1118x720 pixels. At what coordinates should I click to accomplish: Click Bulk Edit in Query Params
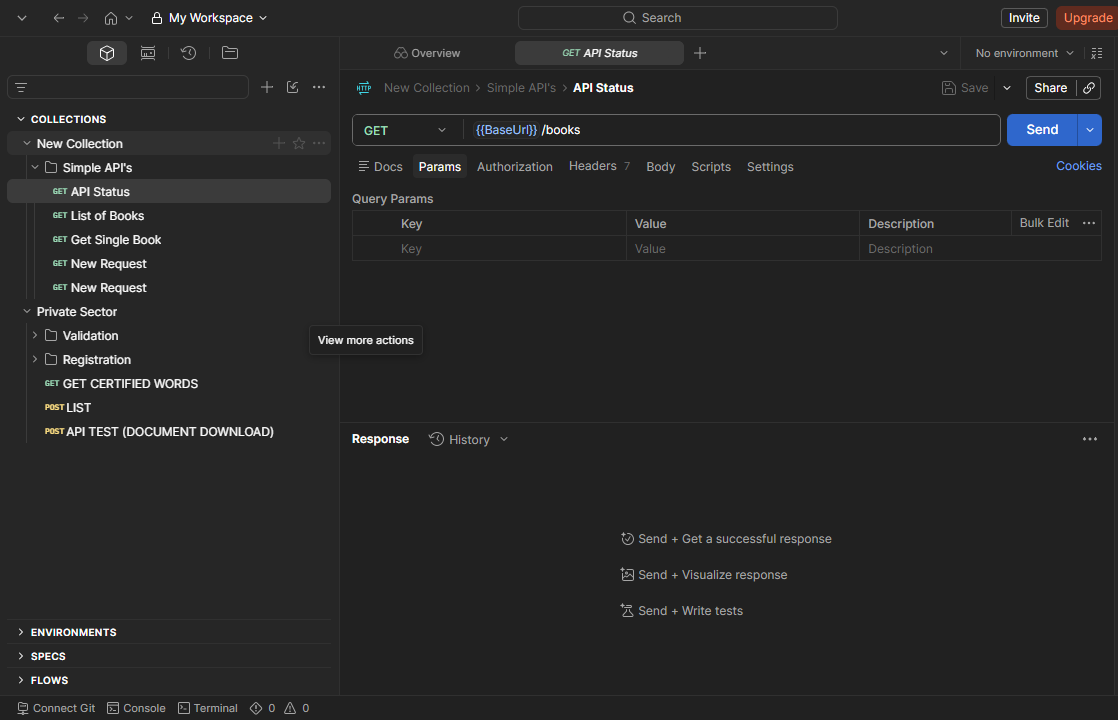(1044, 223)
